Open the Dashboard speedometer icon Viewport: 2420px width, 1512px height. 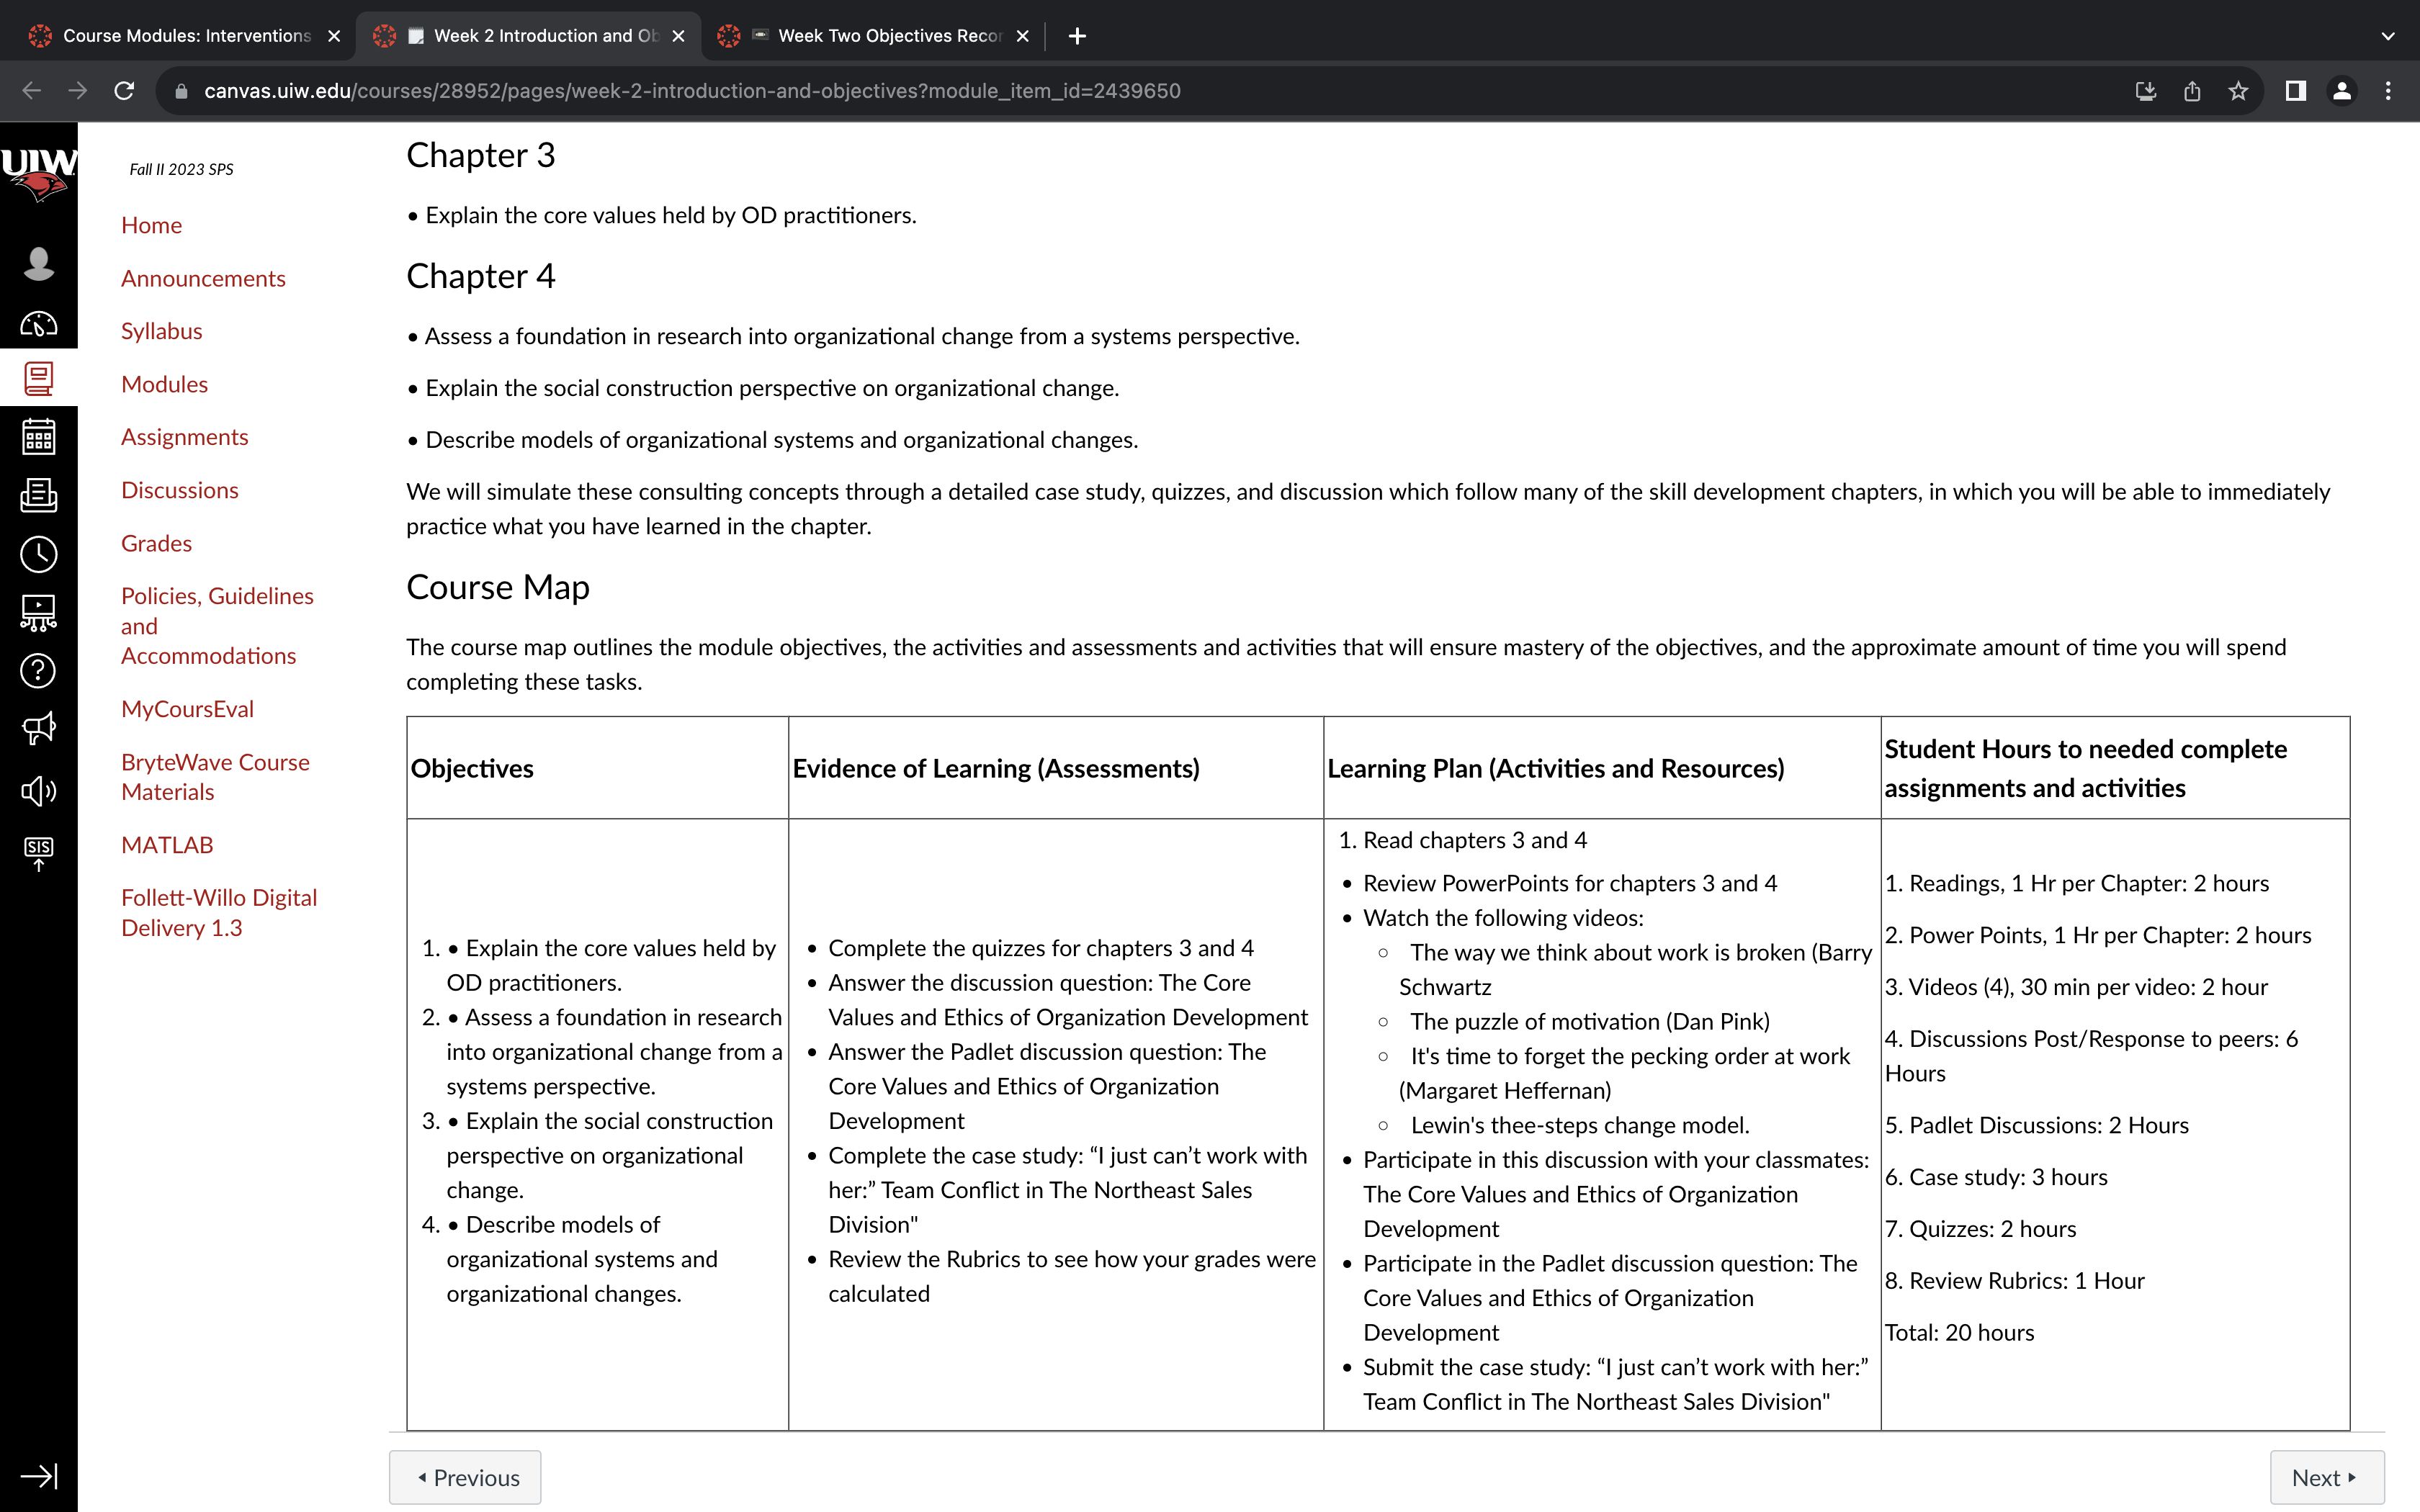click(38, 324)
